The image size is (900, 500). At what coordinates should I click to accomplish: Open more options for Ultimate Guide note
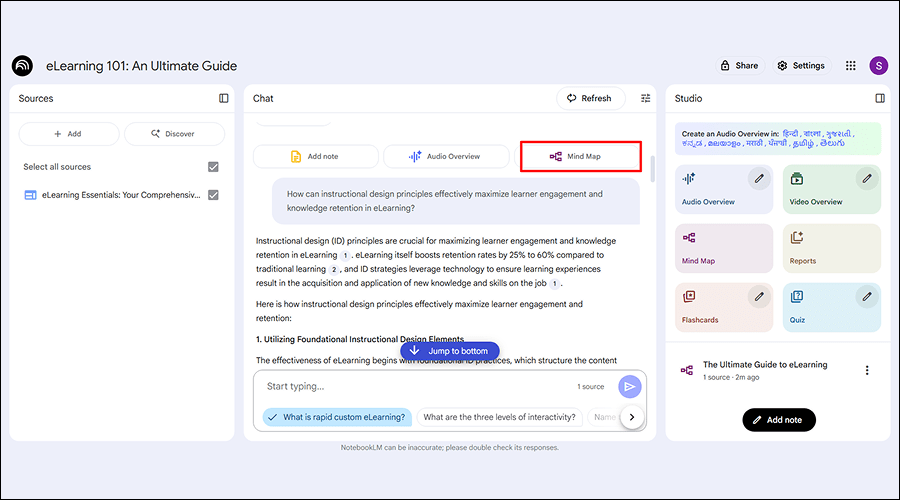pyautogui.click(x=867, y=370)
